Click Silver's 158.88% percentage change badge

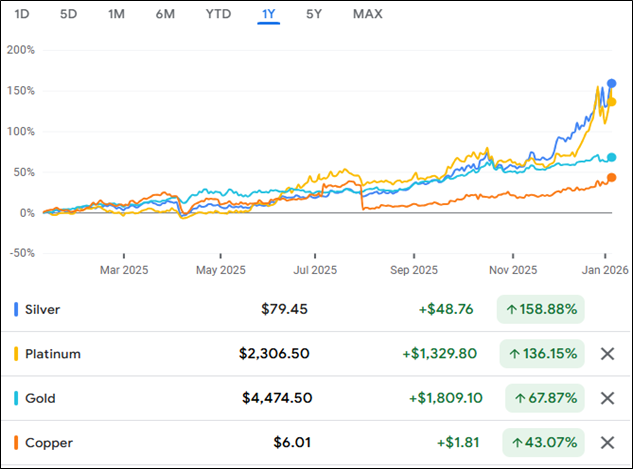tap(541, 310)
